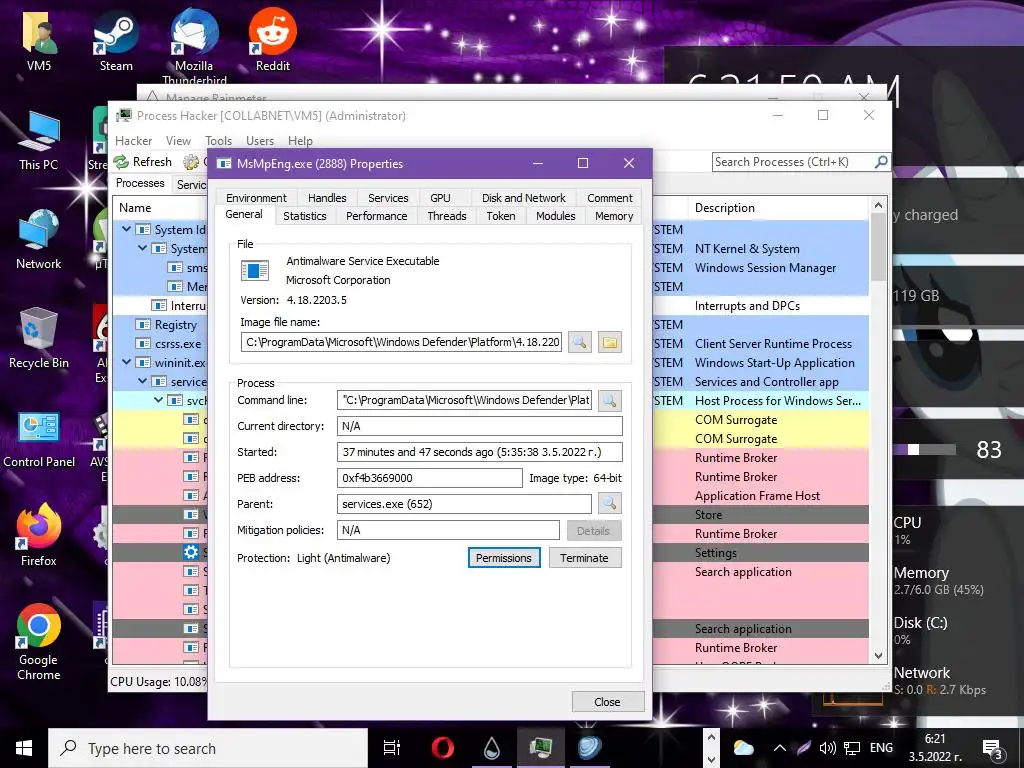1024x768 pixels.
Task: Switch to the Memory tab
Action: [614, 216]
